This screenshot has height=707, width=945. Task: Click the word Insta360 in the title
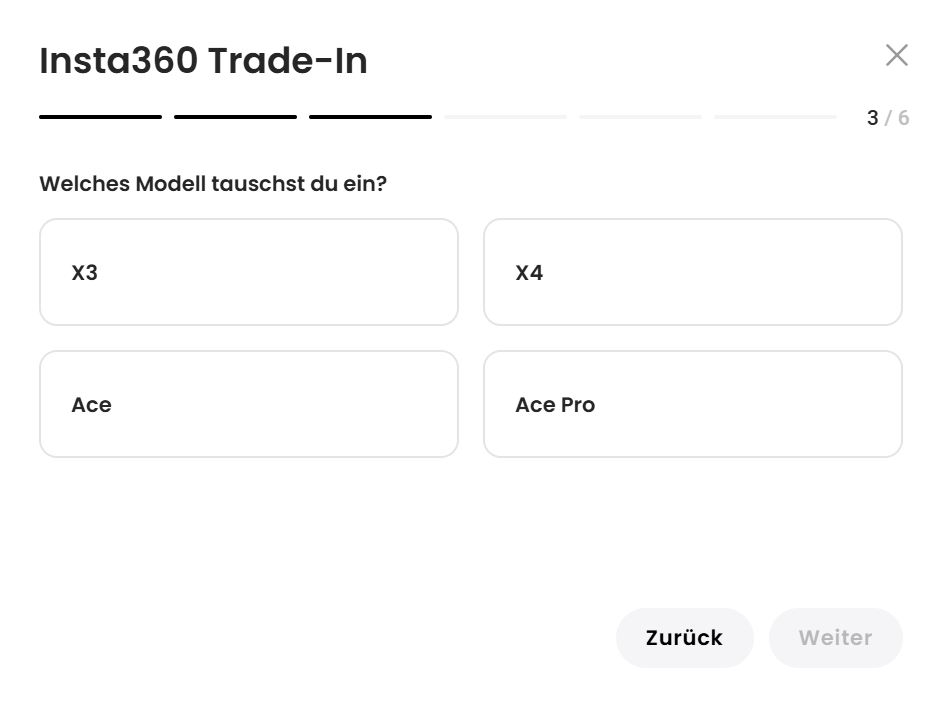(x=117, y=61)
